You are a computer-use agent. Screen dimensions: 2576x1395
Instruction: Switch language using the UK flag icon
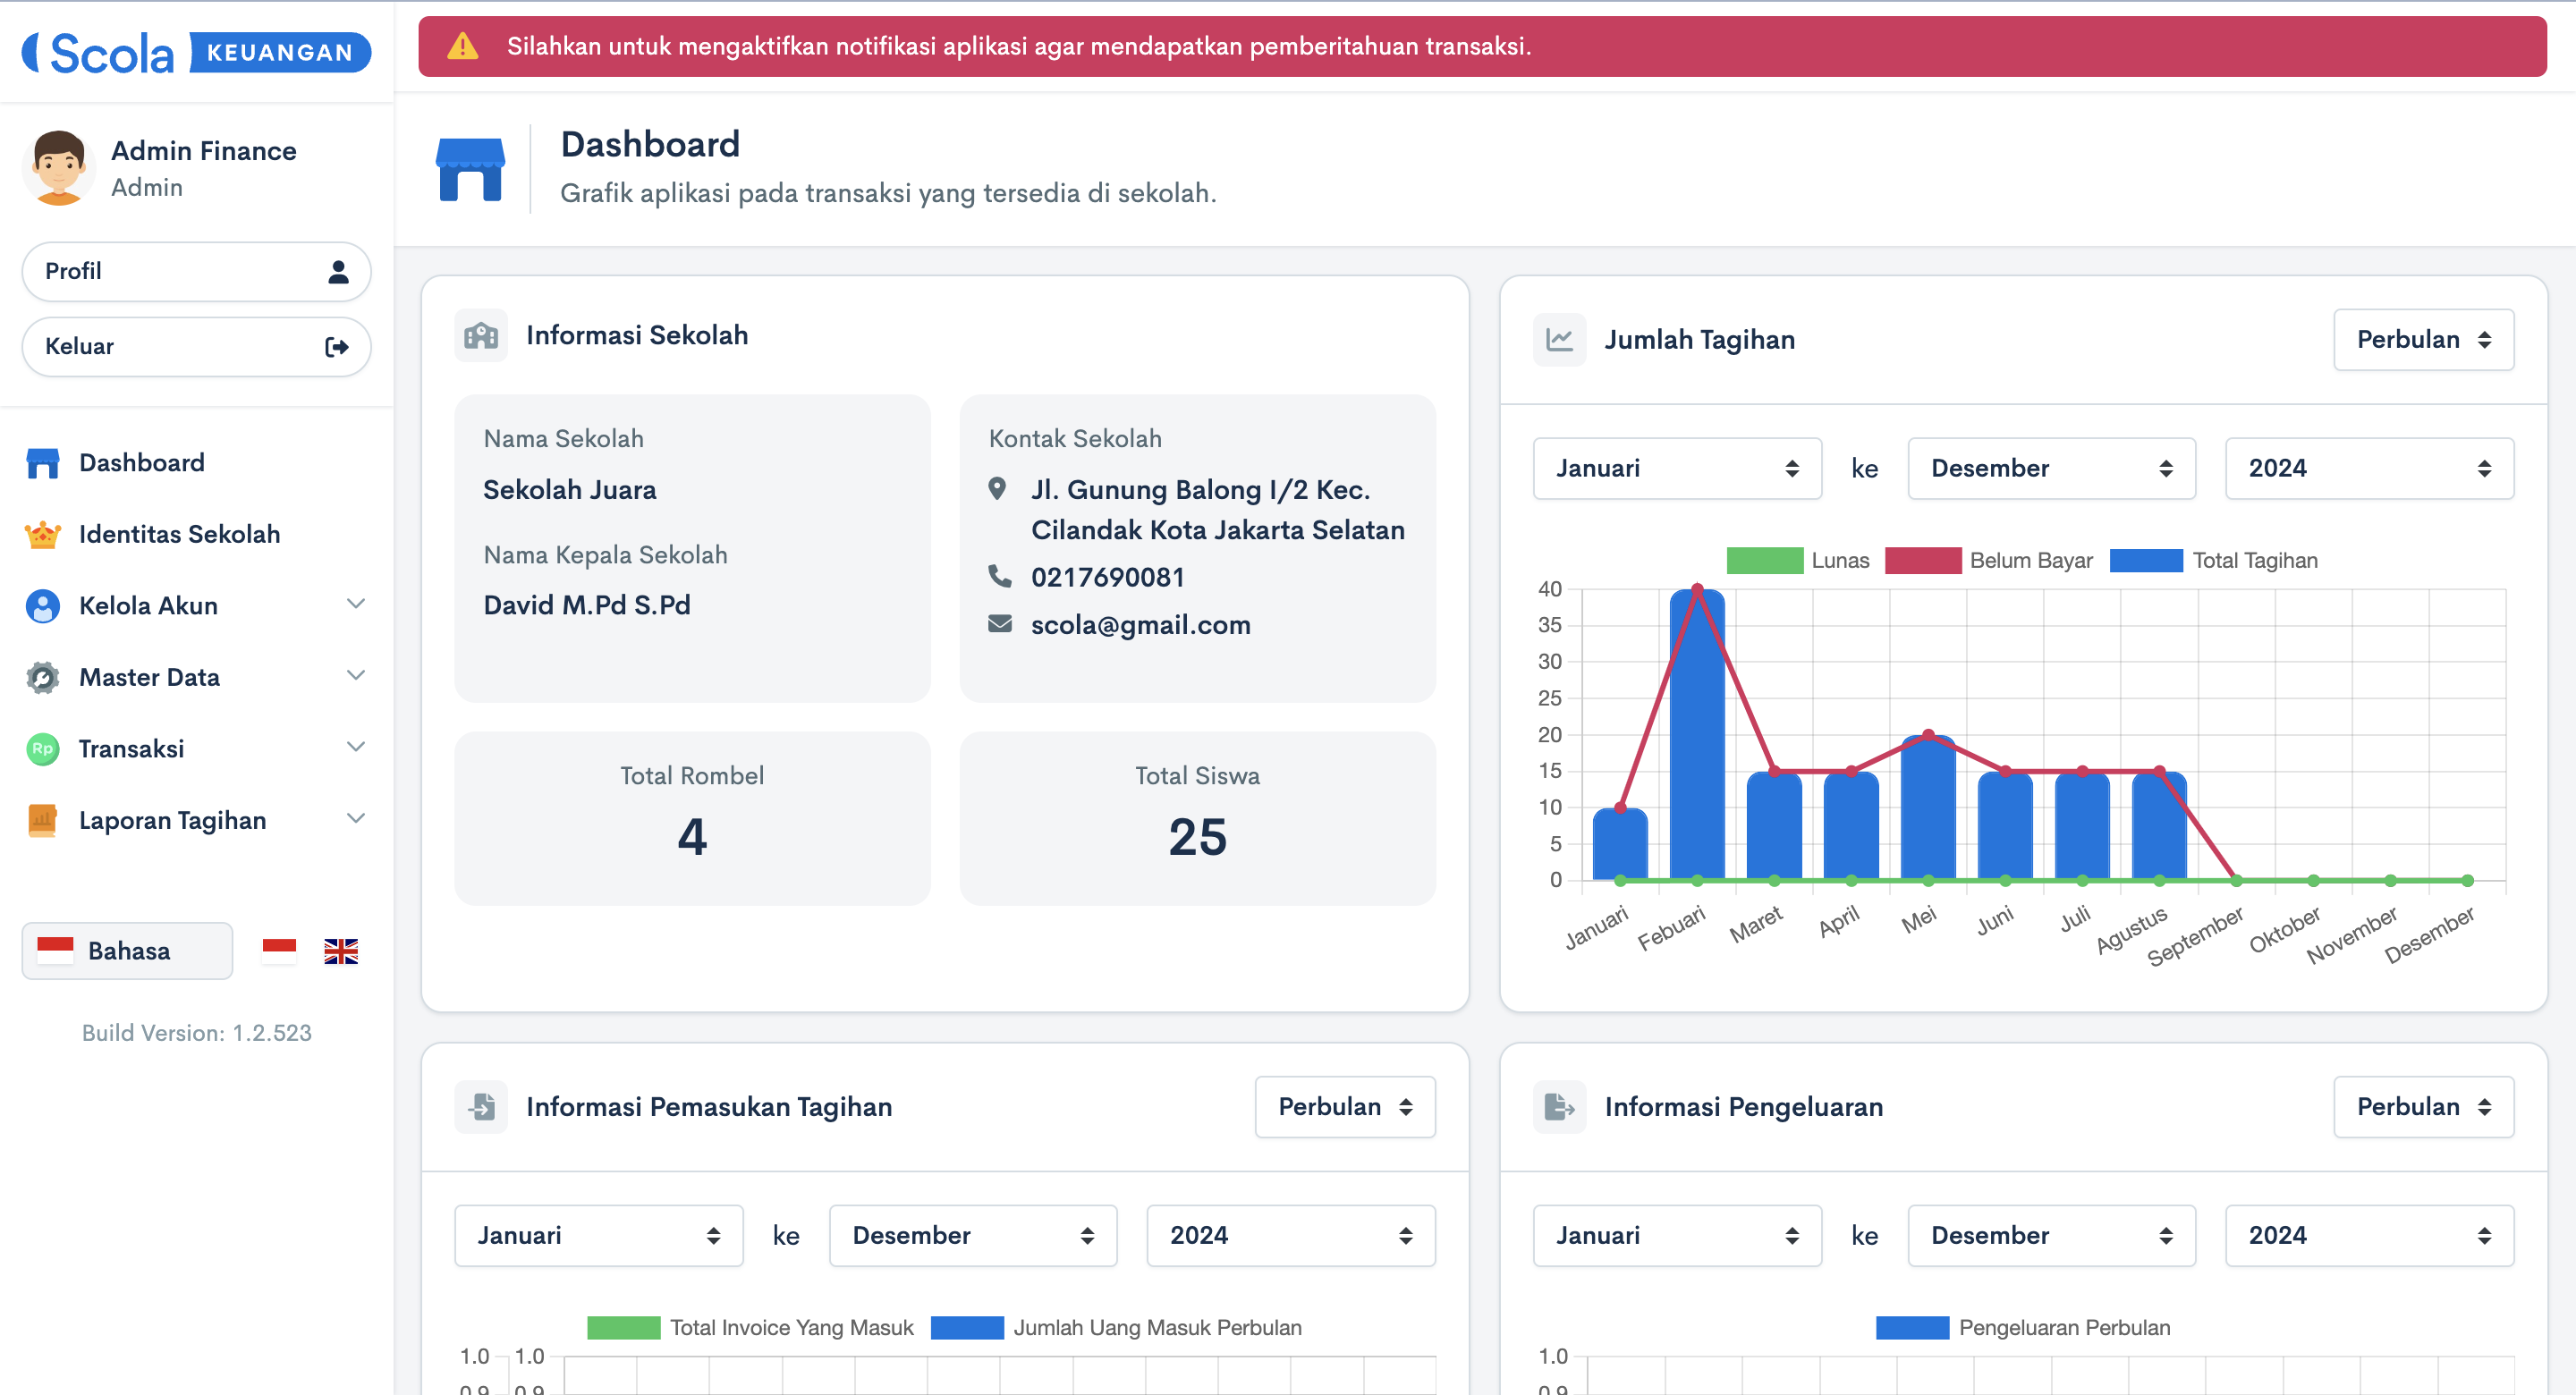pyautogui.click(x=341, y=950)
